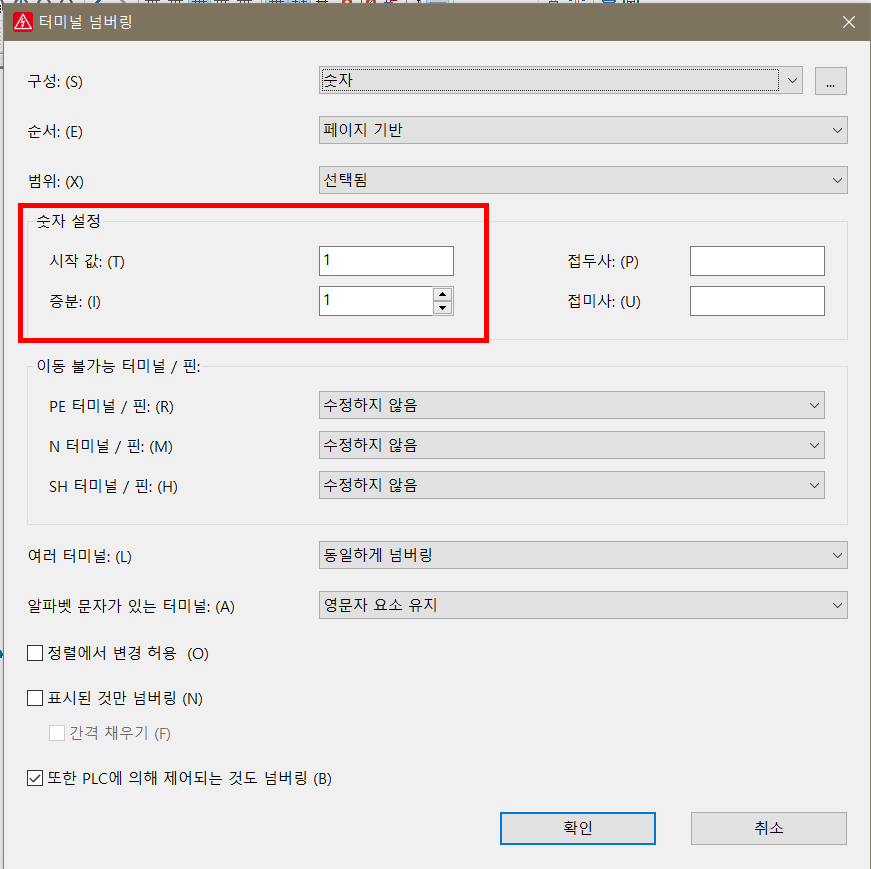Click the 범위: (X) label
This screenshot has height=869, width=871.
(x=56, y=182)
